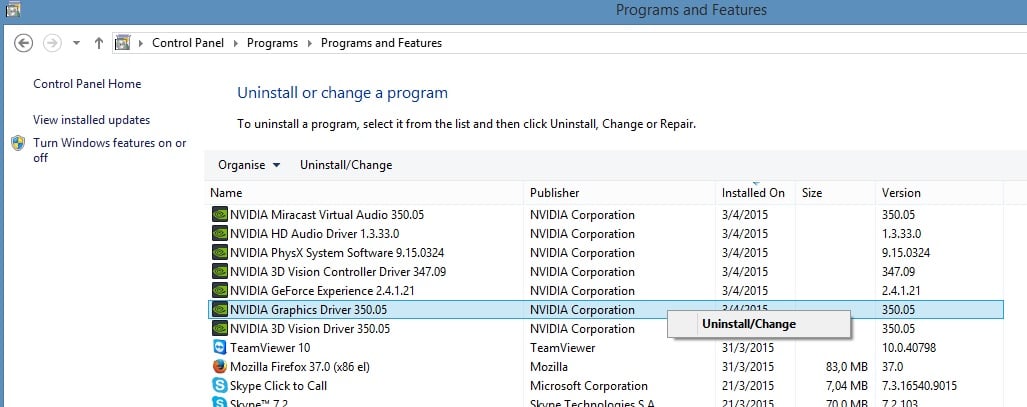Click NVIDIA GeForce Experience icon
The height and width of the screenshot is (407, 1027).
pyautogui.click(x=220, y=290)
